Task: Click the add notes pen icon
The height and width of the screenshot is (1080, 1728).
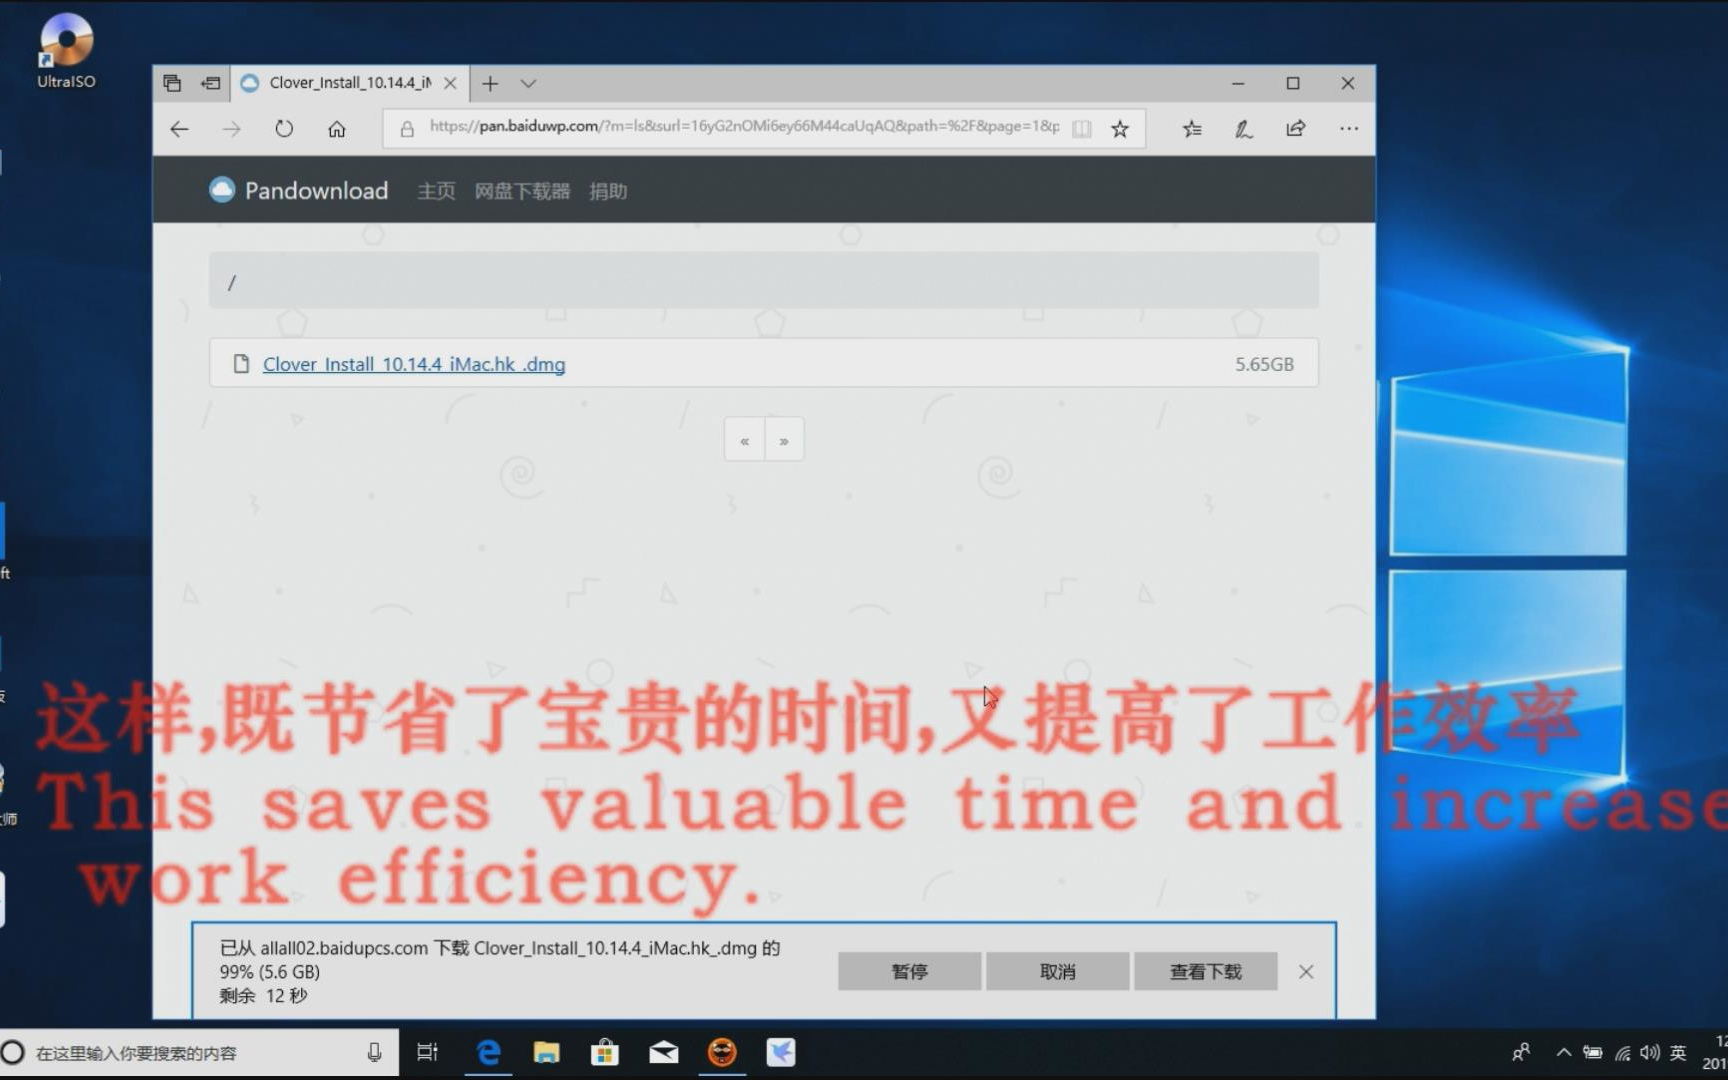Action: 1244,129
